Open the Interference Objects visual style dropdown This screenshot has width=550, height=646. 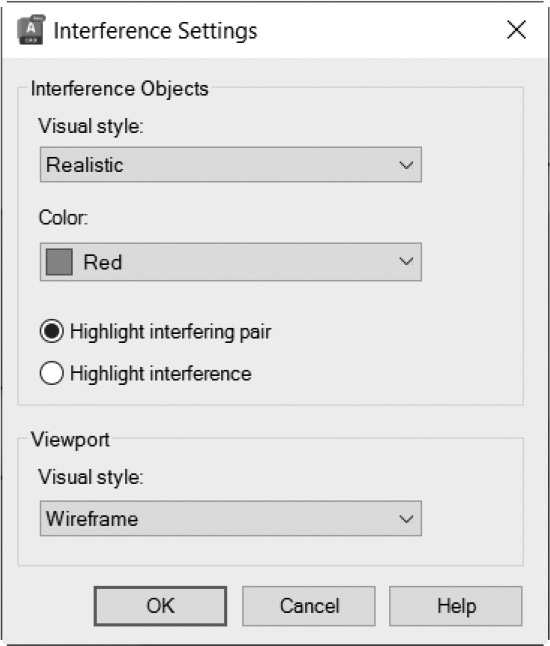point(231,164)
